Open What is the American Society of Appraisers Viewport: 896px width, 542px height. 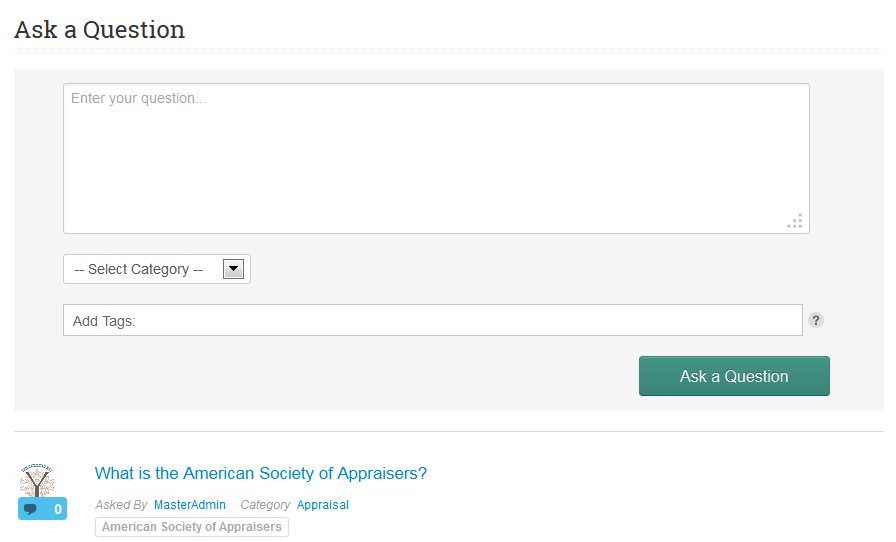[261, 473]
